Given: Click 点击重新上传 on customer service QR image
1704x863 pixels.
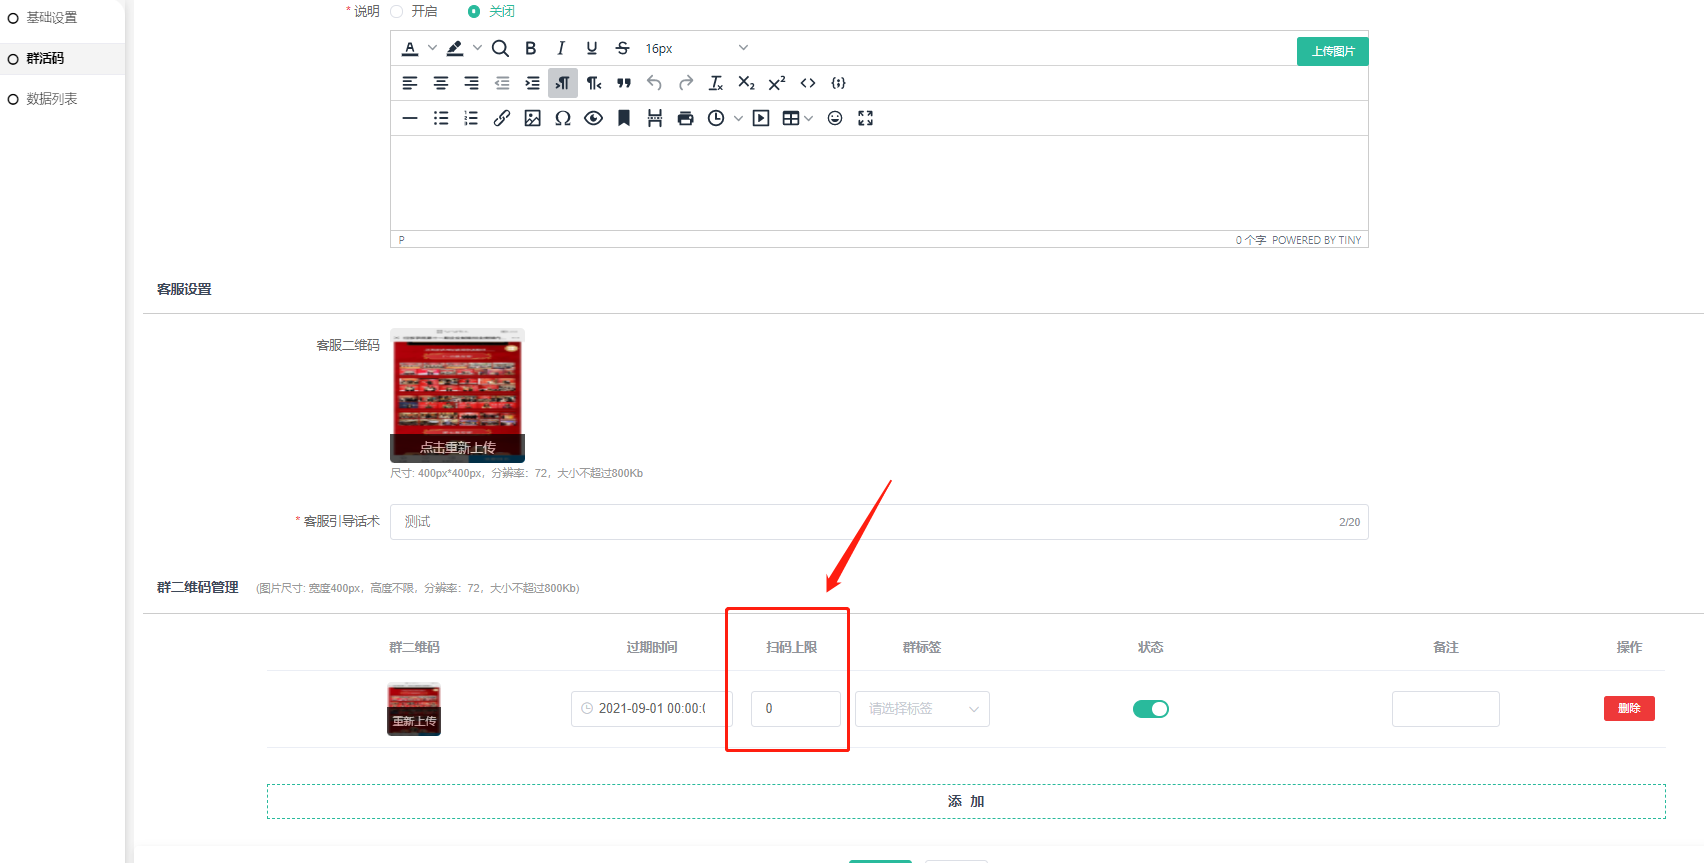Looking at the screenshot, I should pos(457,447).
